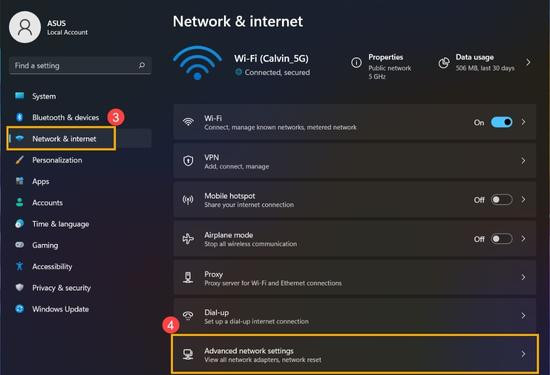Image resolution: width=550 pixels, height=375 pixels.
Task: Click the Data usage pie chart icon
Action: [x=444, y=63]
